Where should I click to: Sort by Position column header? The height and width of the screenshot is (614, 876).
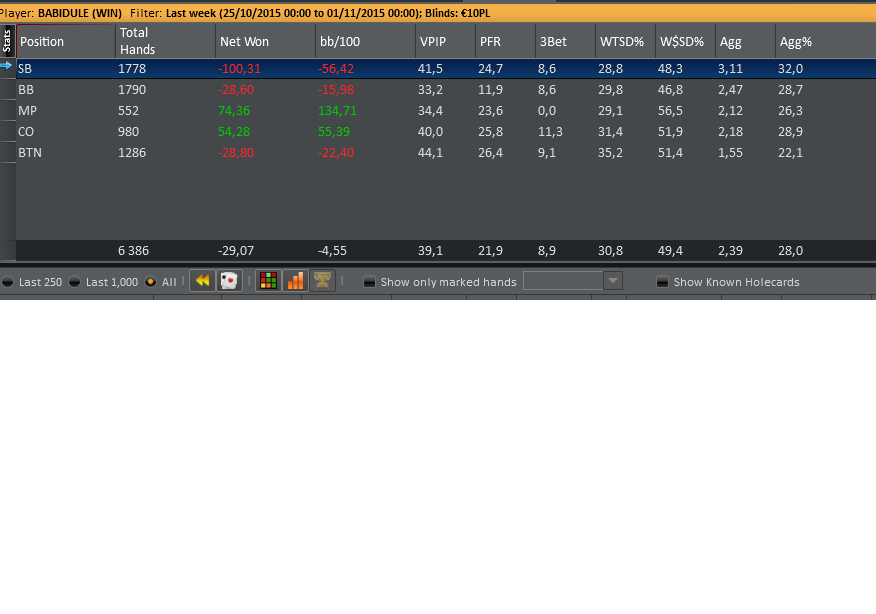(x=66, y=41)
